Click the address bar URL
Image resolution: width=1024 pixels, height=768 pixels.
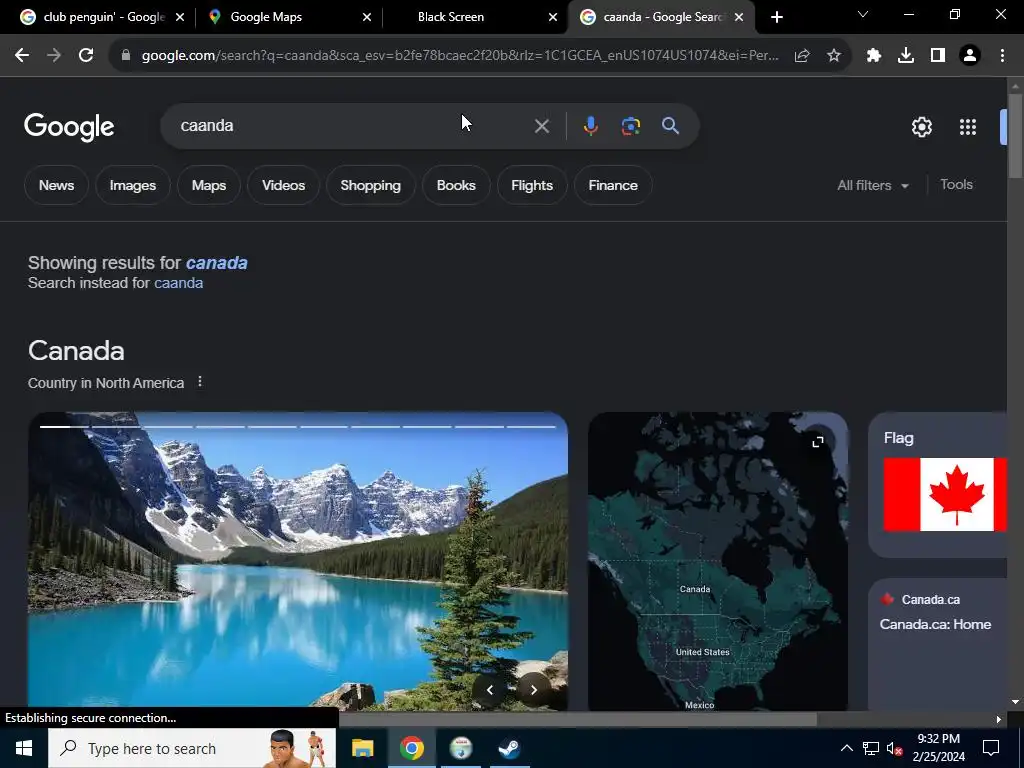coord(460,56)
